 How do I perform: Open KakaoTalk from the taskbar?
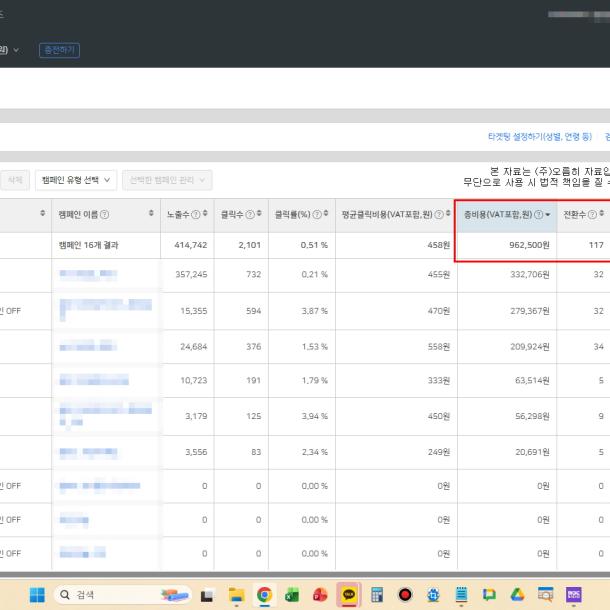point(349,594)
